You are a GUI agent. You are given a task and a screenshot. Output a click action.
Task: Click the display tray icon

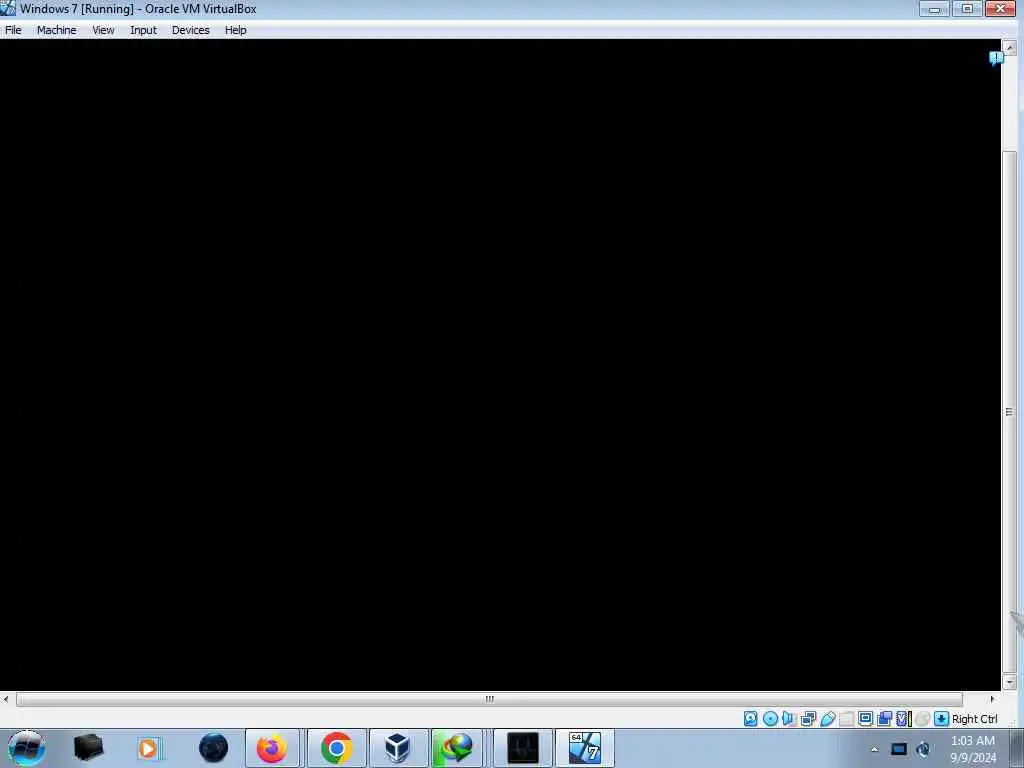(x=899, y=749)
